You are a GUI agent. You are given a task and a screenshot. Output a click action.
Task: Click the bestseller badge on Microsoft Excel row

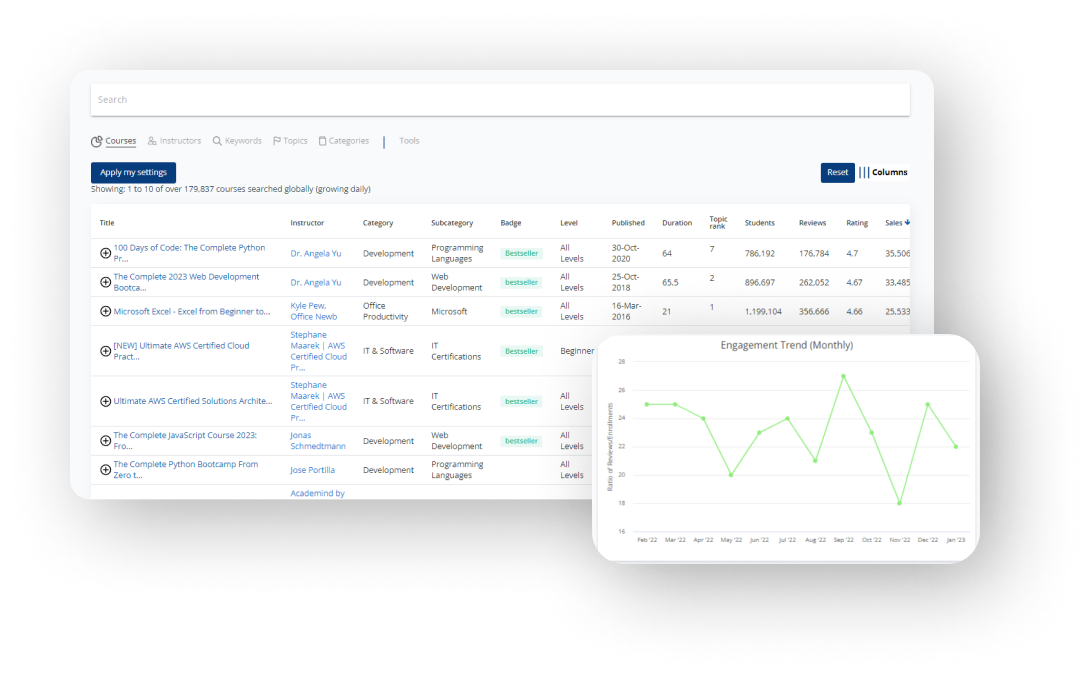(x=522, y=311)
